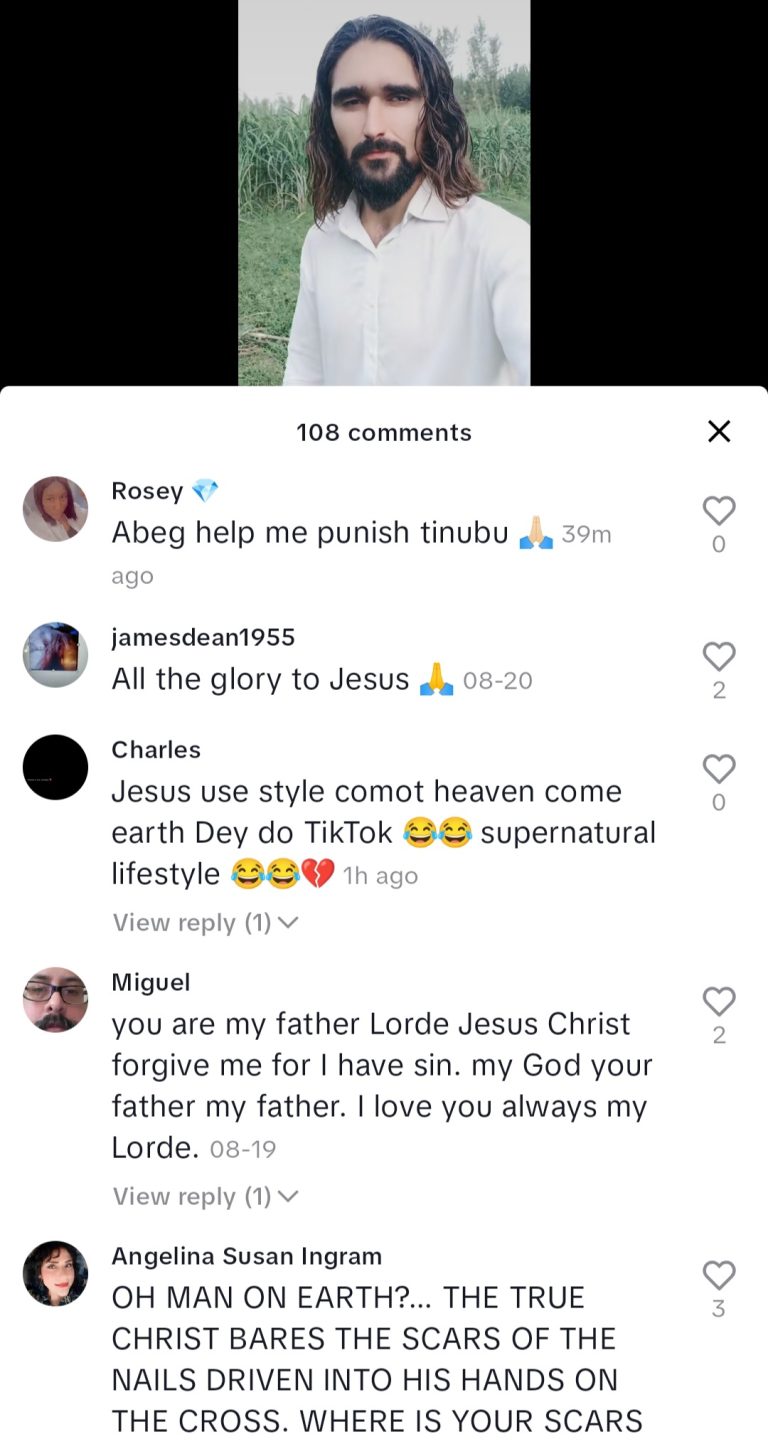Close the comments panel
Screen dimensions: 768x1444
719,431
